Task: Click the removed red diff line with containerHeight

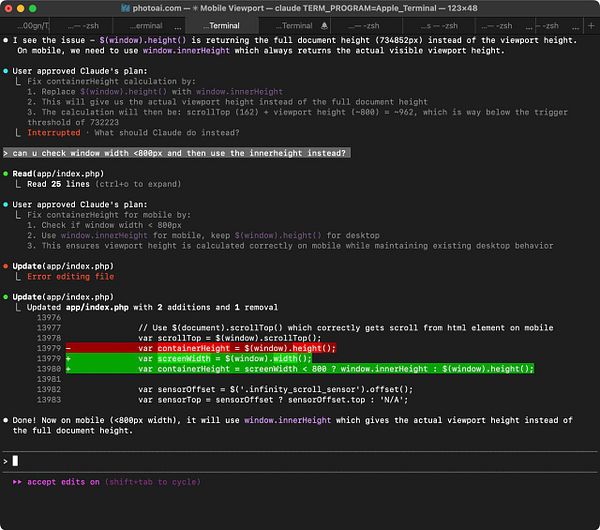Action: [x=201, y=348]
